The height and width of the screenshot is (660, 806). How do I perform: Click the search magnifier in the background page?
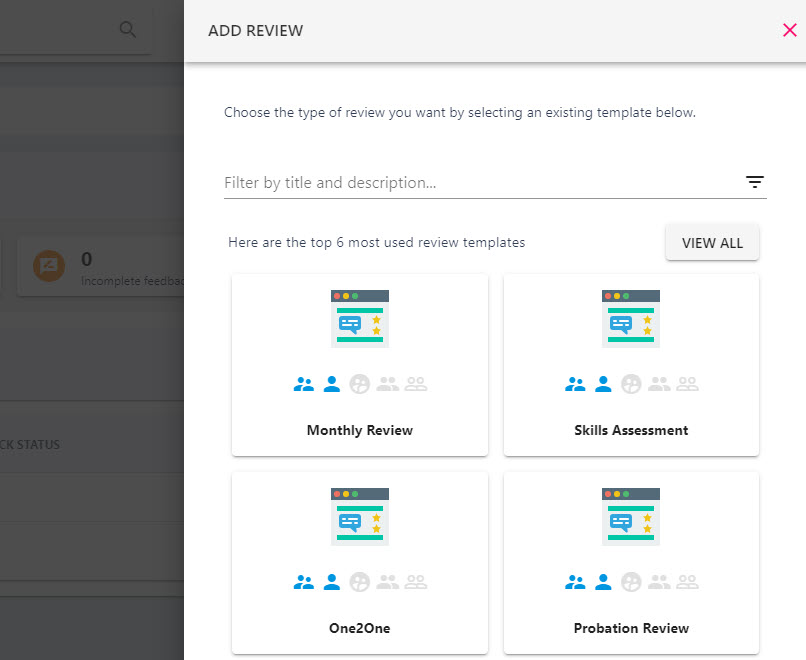(x=127, y=29)
